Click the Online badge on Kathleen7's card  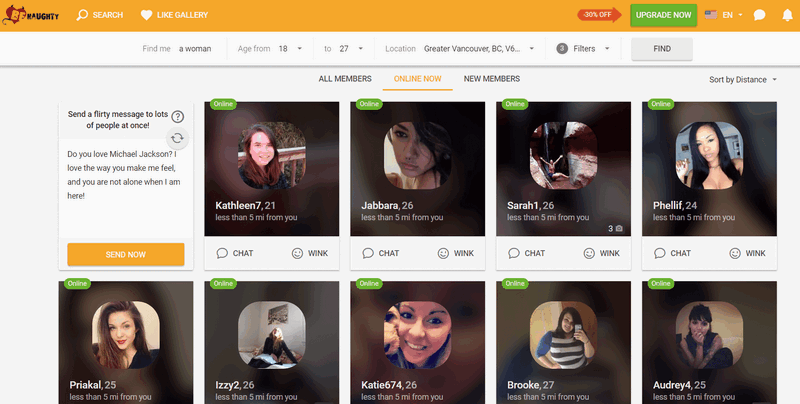223,104
